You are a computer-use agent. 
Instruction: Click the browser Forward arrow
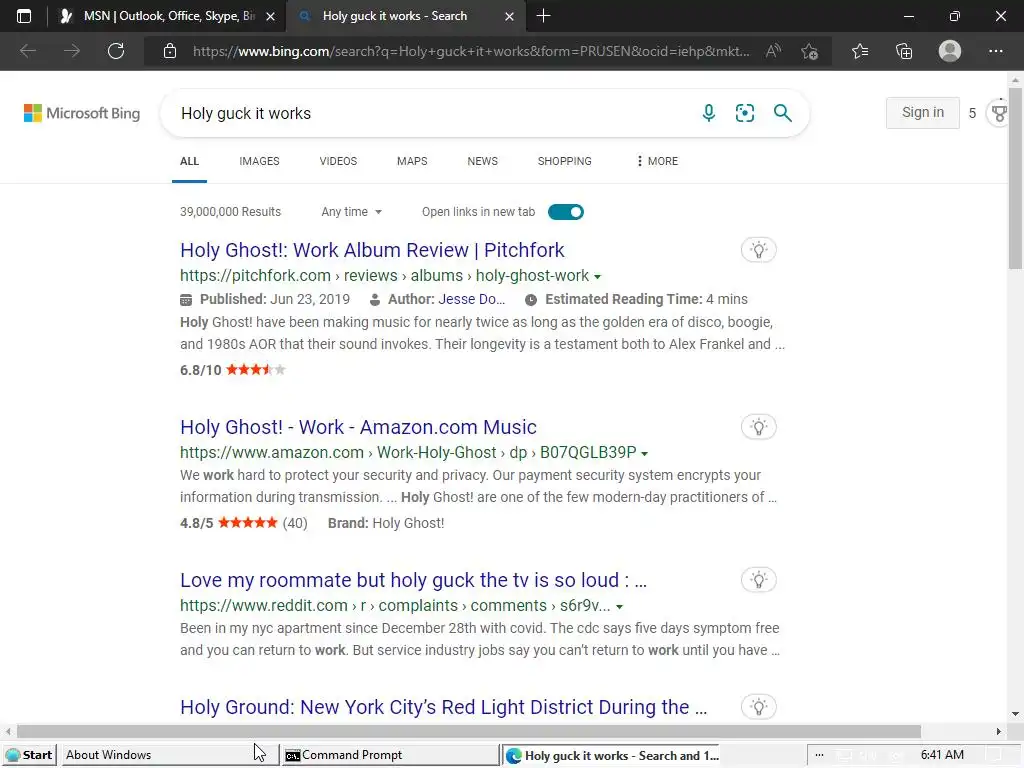pos(72,51)
